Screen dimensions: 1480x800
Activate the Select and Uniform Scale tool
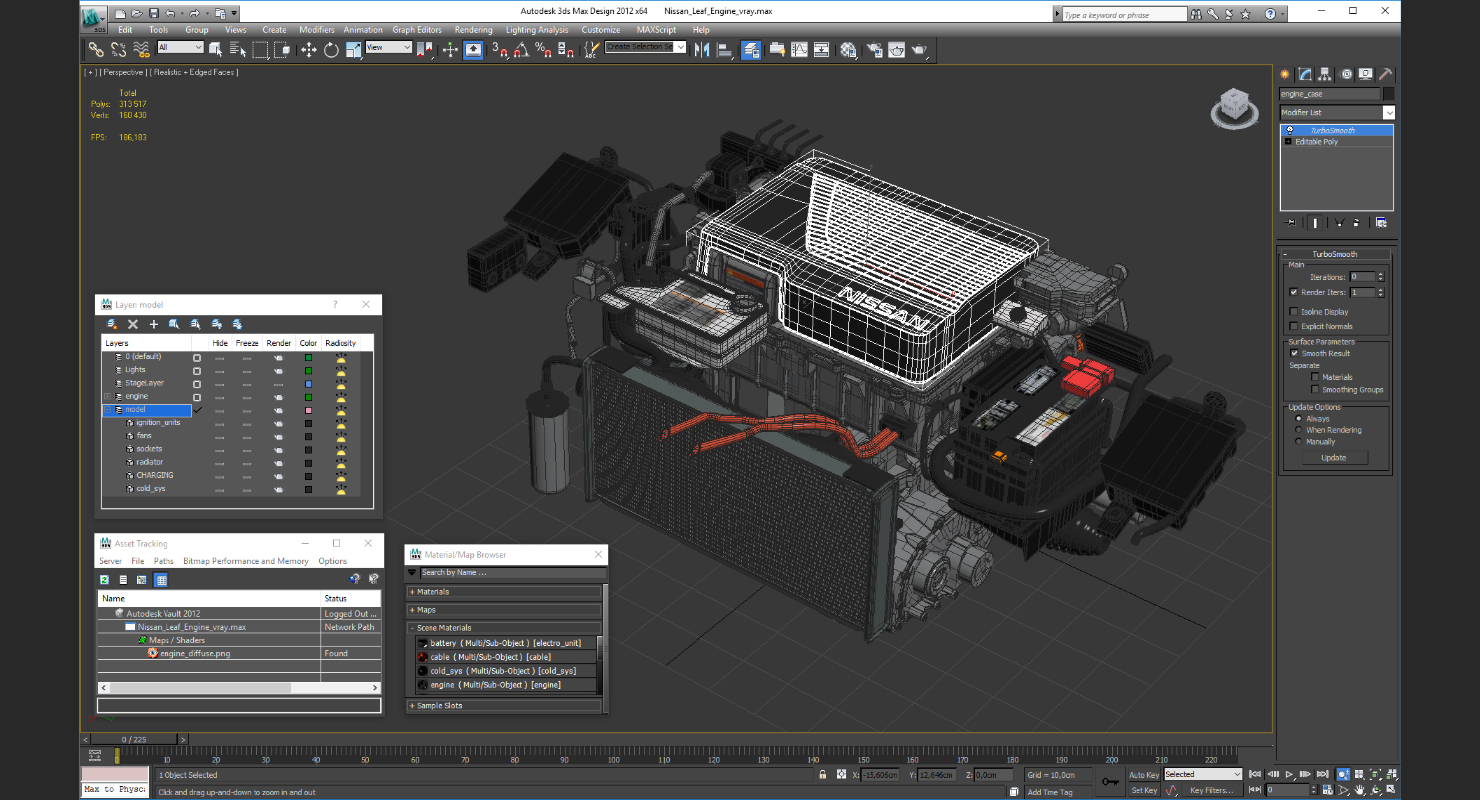click(x=353, y=49)
